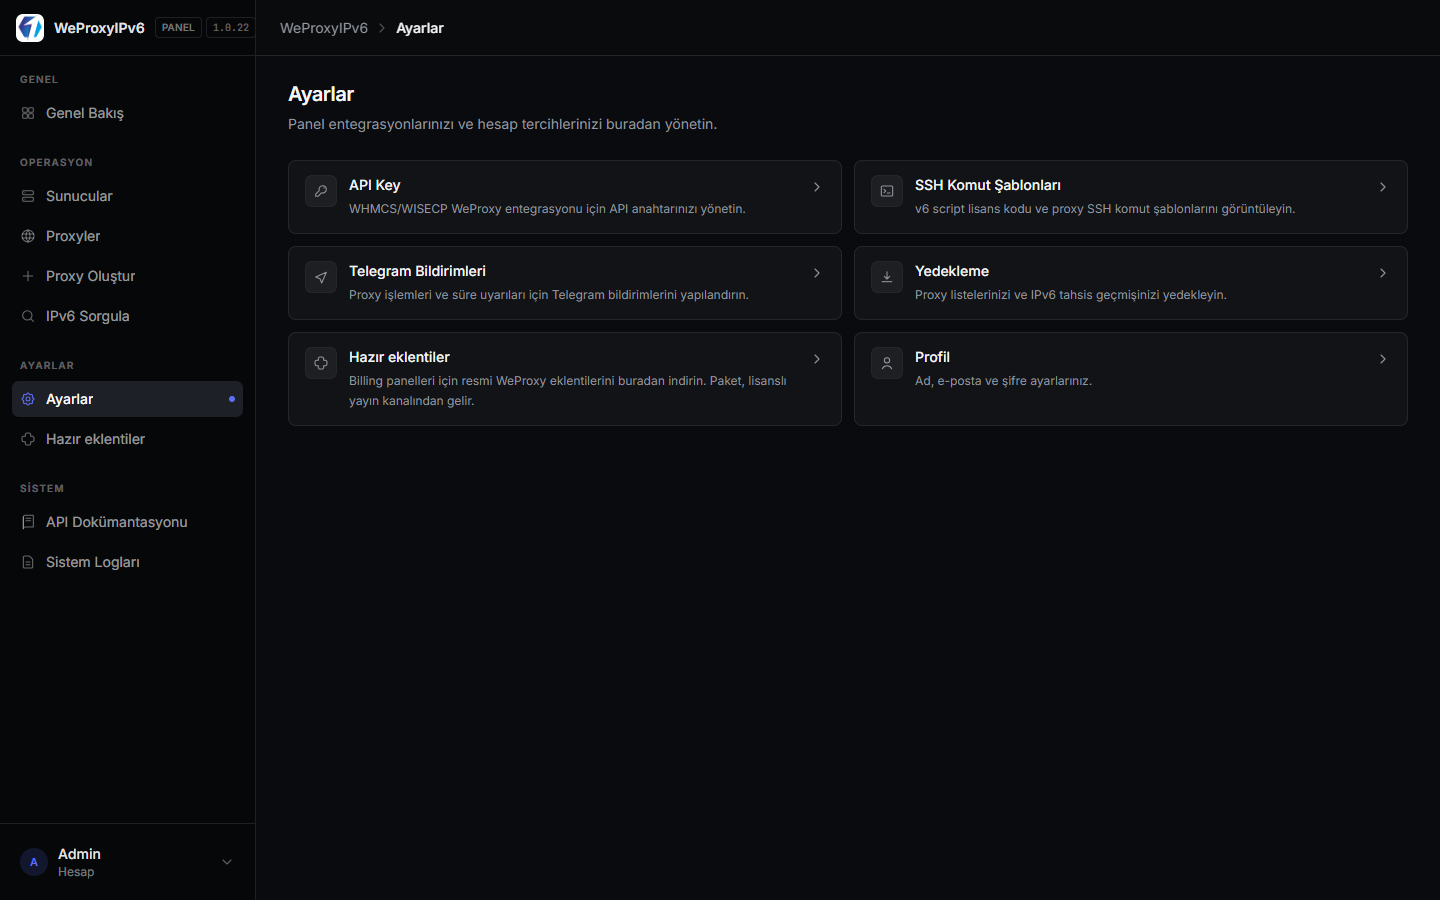The image size is (1440, 900).
Task: Open API Dokümantasyonu from the sidebar
Action: point(127,522)
